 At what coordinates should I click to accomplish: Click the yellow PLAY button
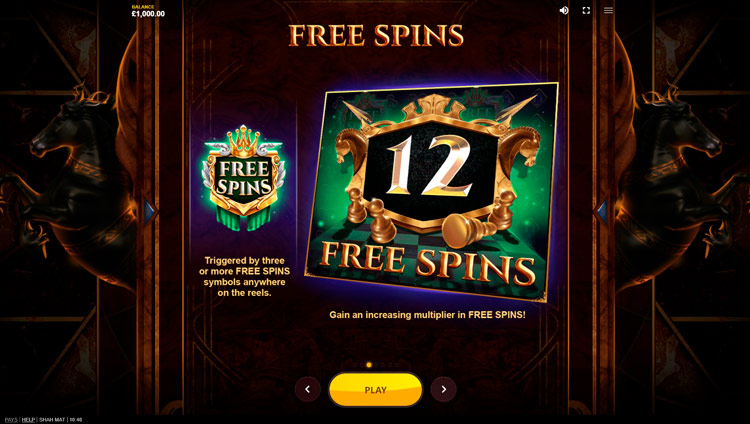pyautogui.click(x=375, y=390)
